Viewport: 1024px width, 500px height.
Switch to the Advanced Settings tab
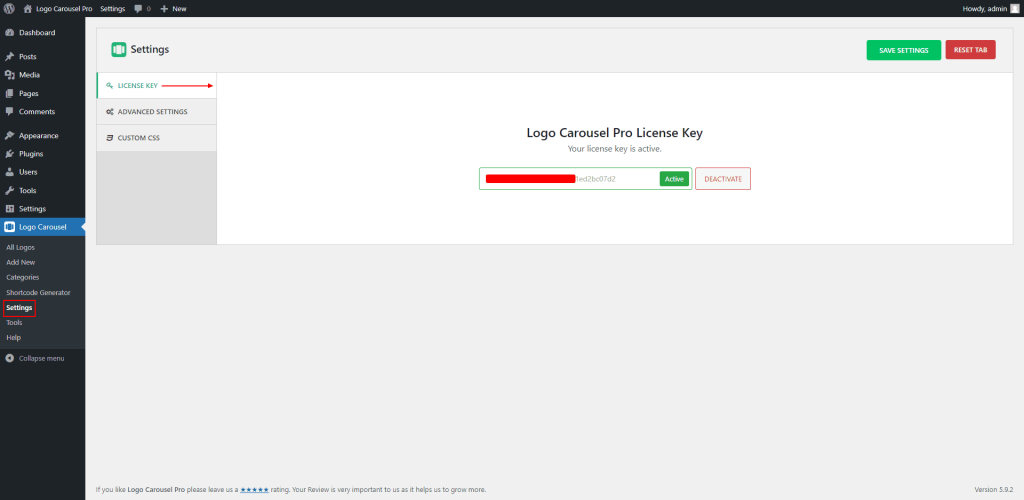point(152,112)
